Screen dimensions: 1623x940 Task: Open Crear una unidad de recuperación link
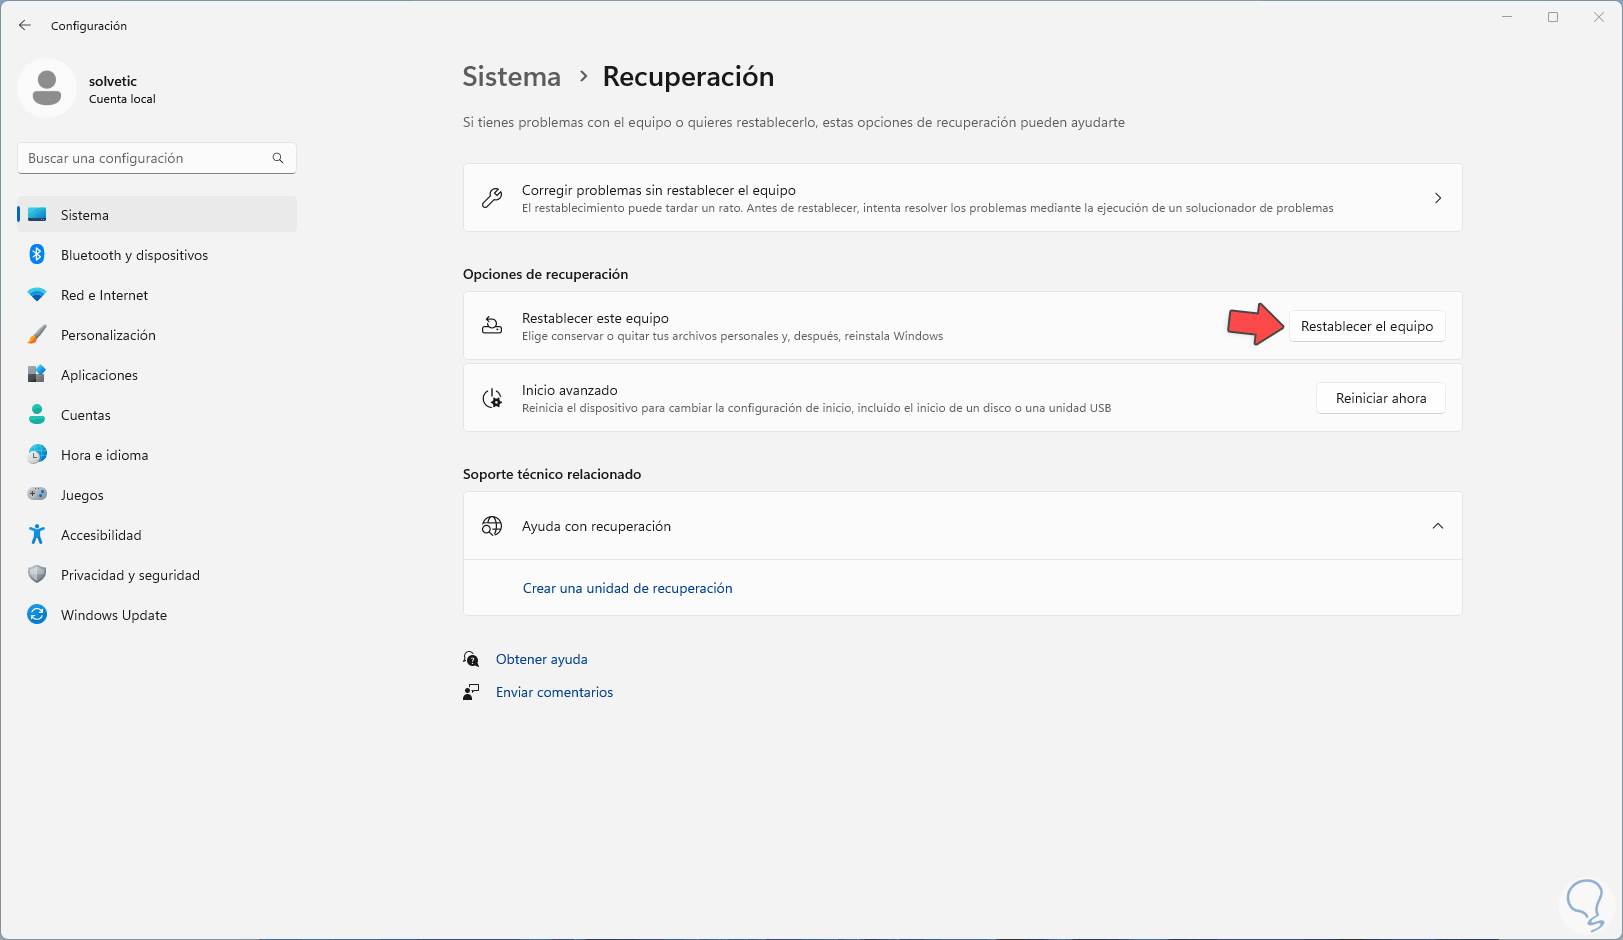[627, 588]
